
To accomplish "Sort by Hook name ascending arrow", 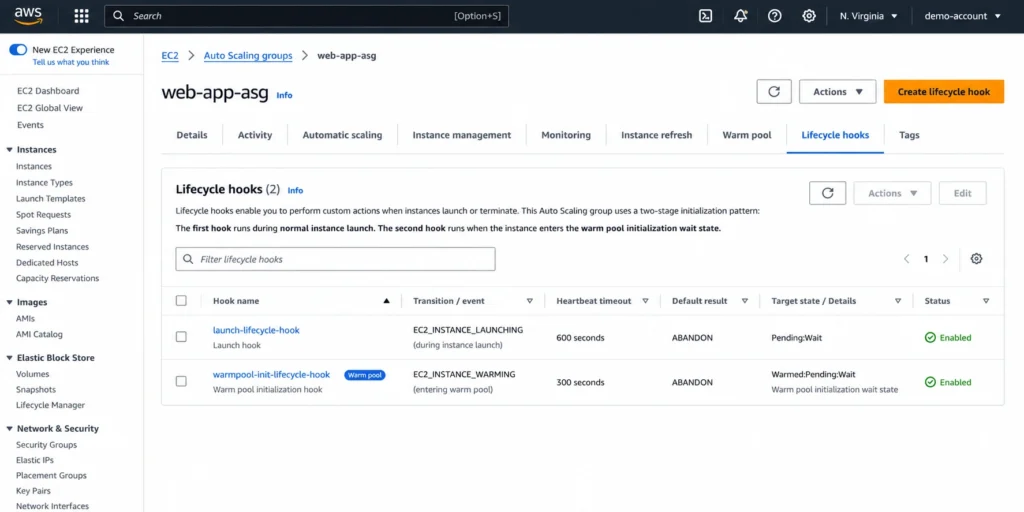I will [x=386, y=301].
